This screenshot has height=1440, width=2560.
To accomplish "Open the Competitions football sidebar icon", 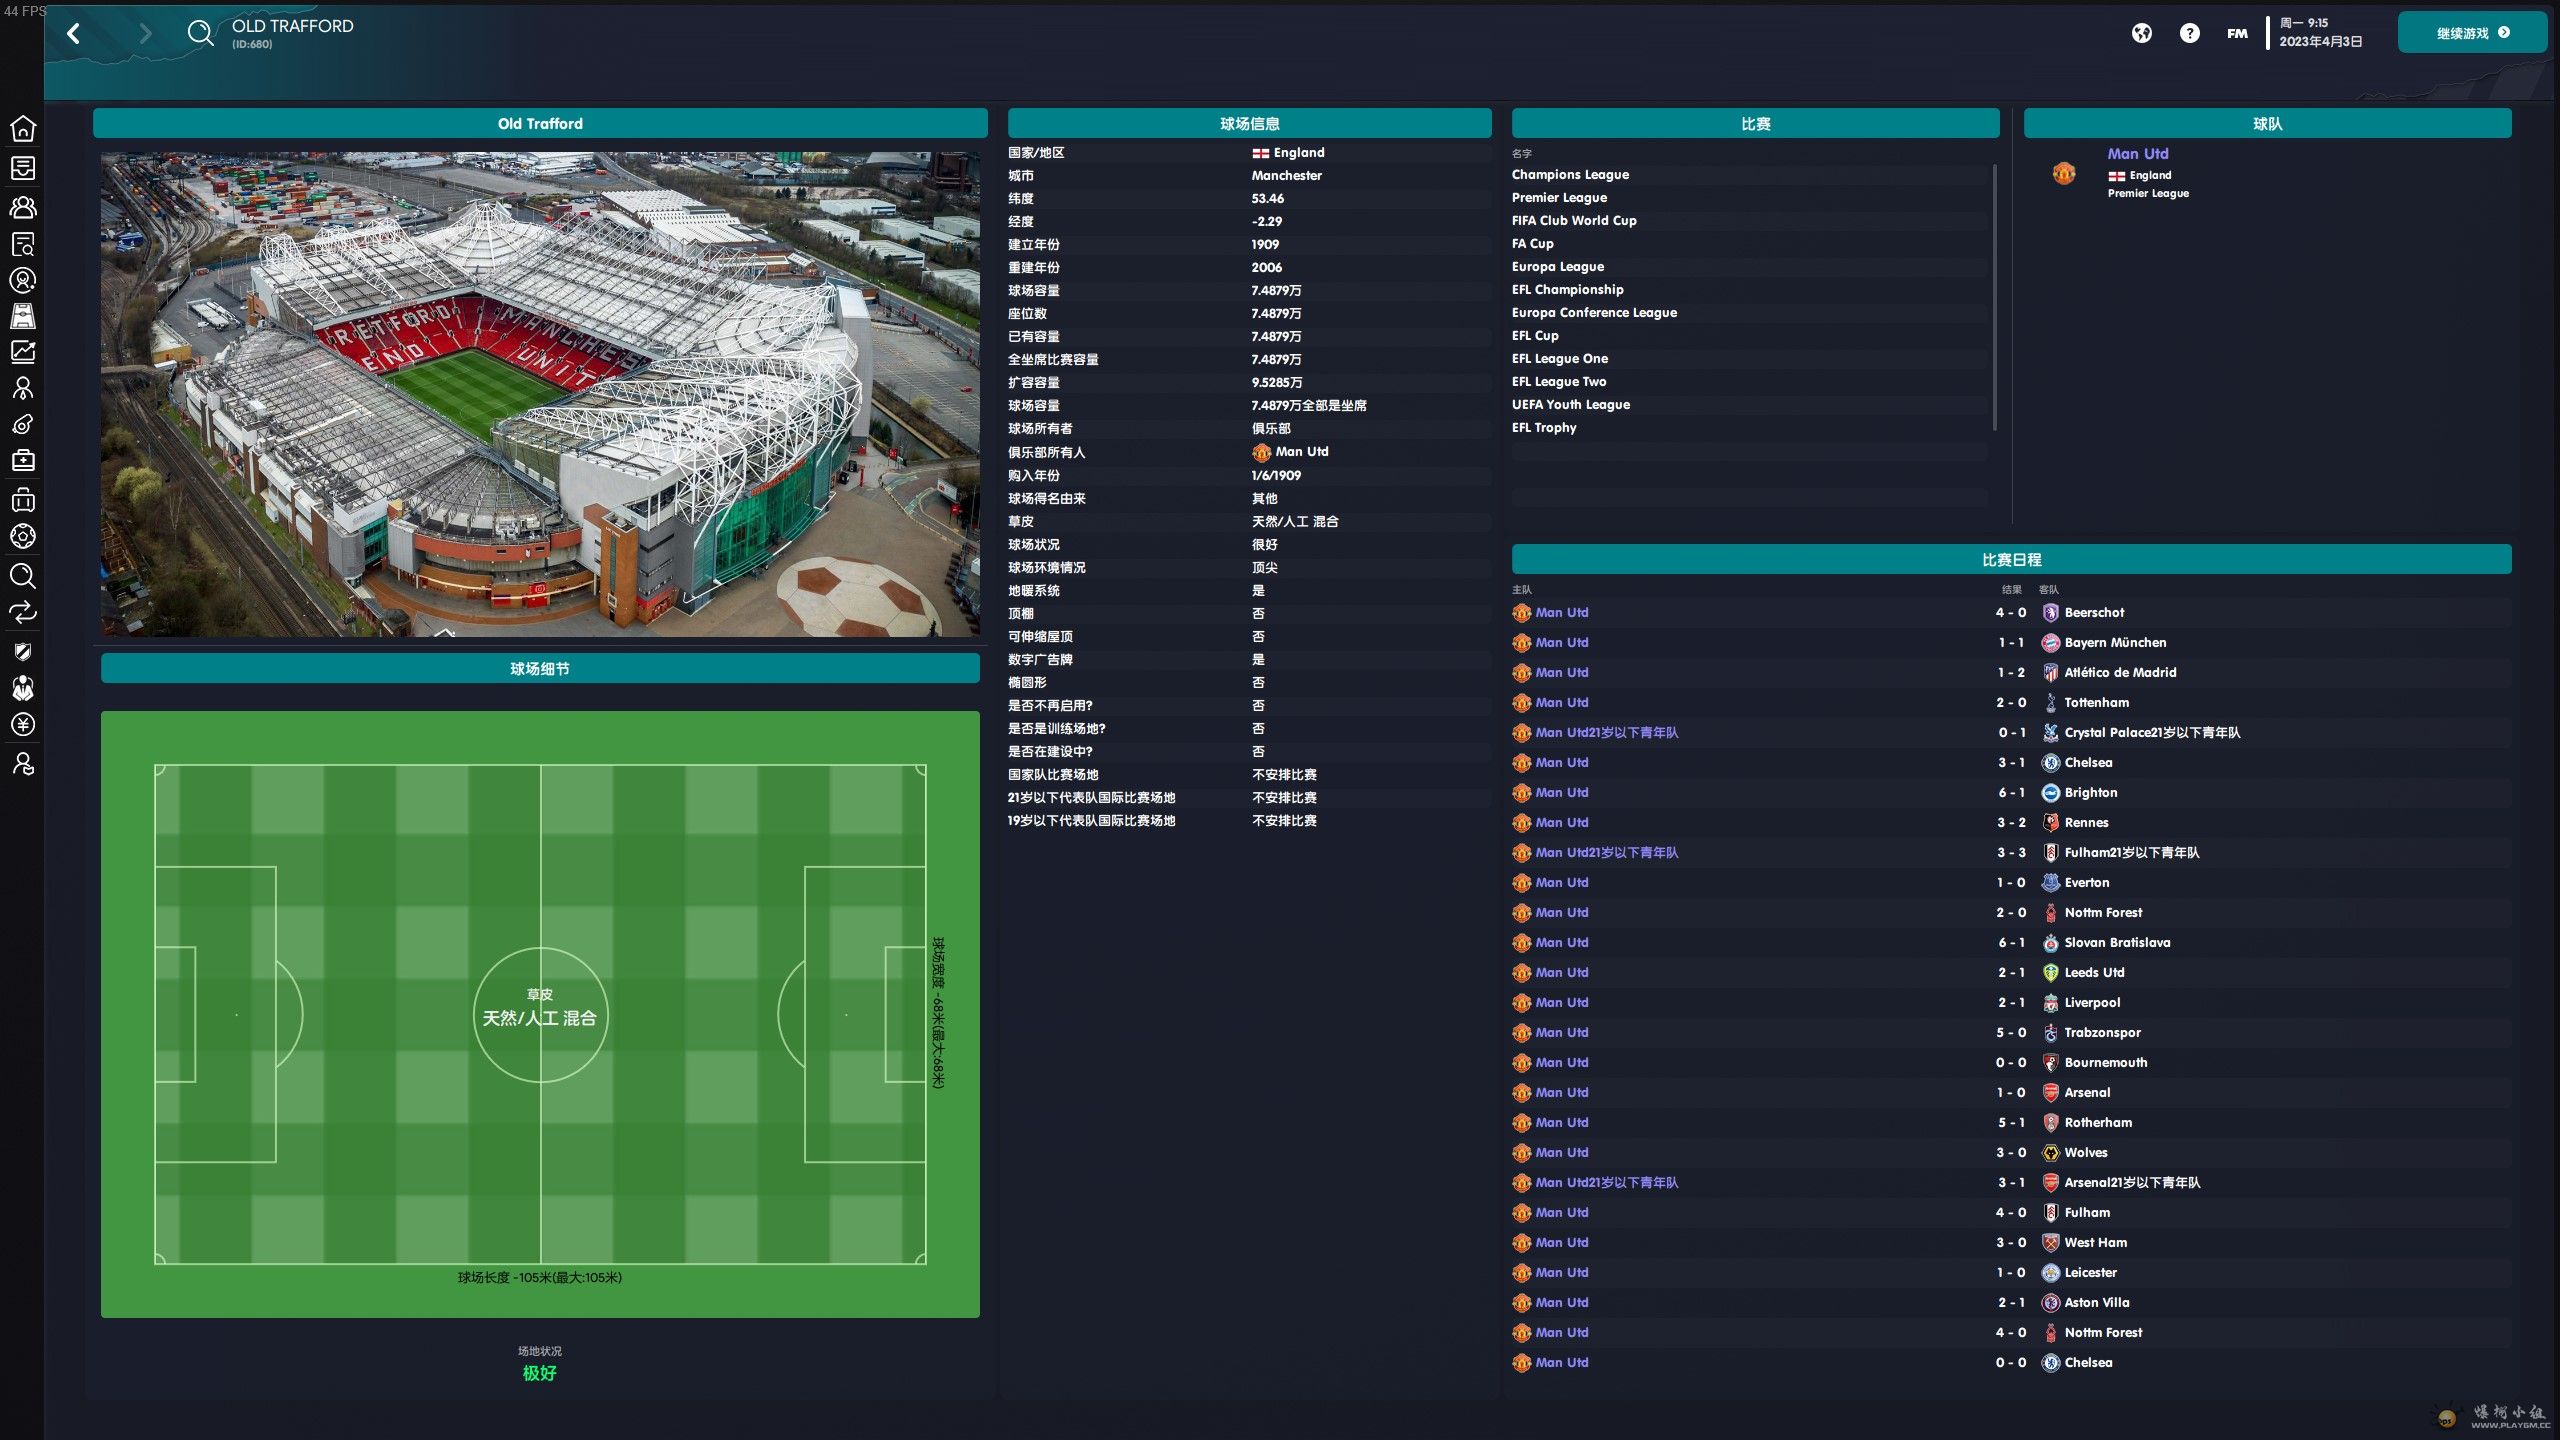I will [23, 536].
